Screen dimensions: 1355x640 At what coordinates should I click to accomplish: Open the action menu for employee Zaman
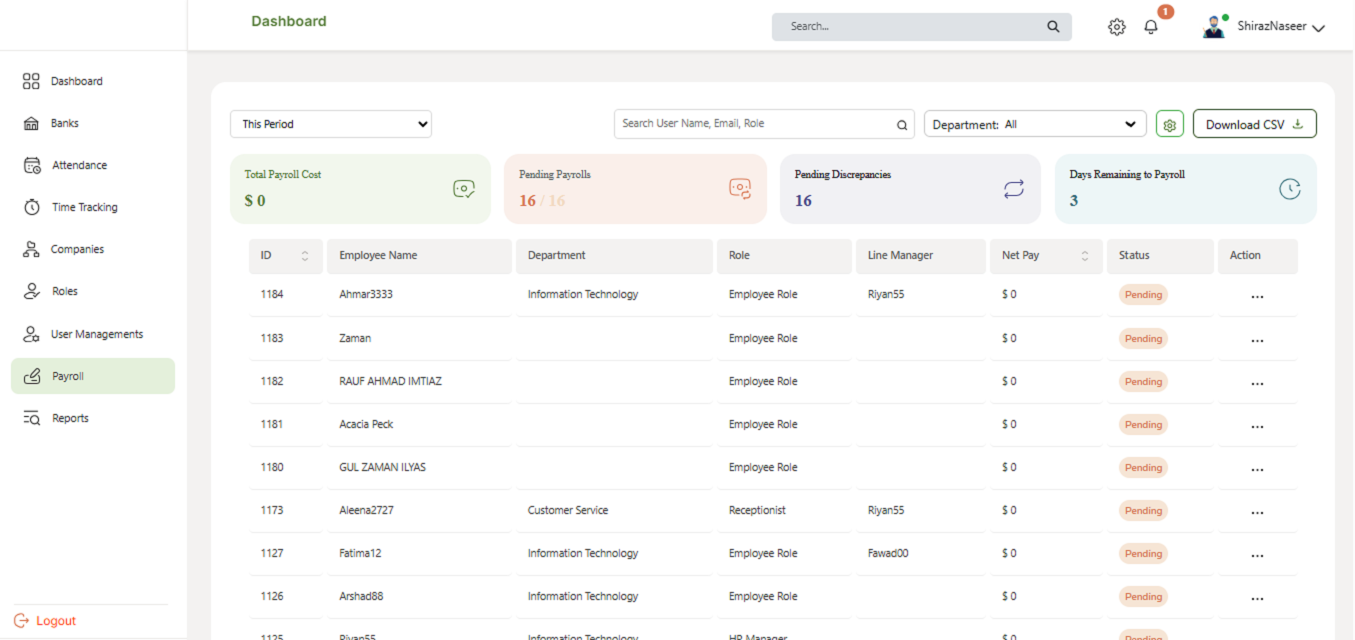1257,338
